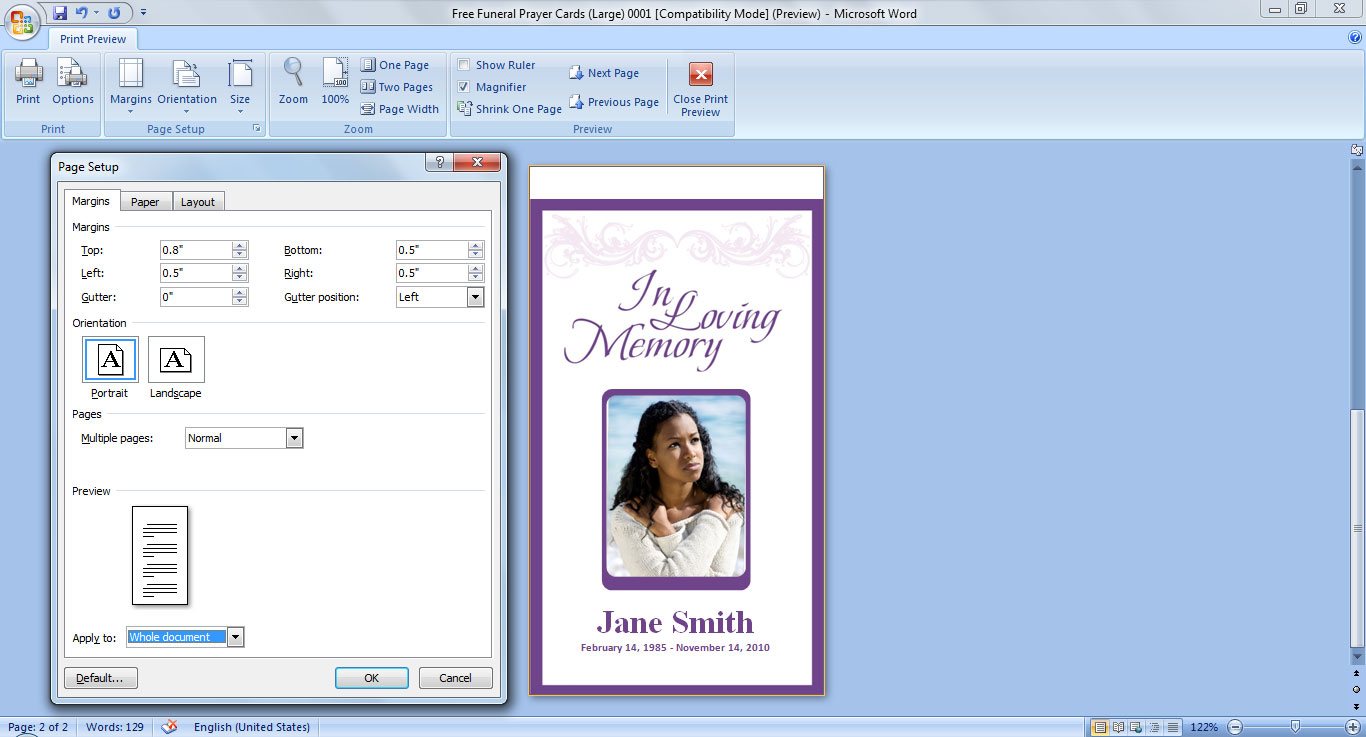Click Shrink One Page

pyautogui.click(x=510, y=109)
